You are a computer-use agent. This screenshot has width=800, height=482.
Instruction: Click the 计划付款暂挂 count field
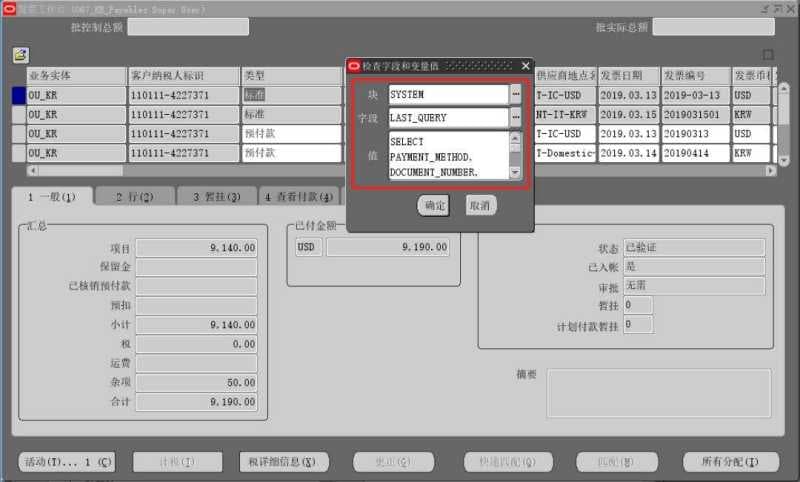[638, 324]
